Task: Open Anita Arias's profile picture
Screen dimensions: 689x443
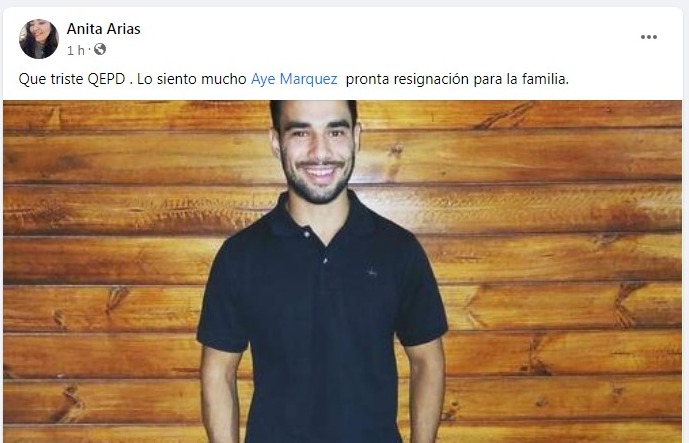Action: [x=39, y=39]
